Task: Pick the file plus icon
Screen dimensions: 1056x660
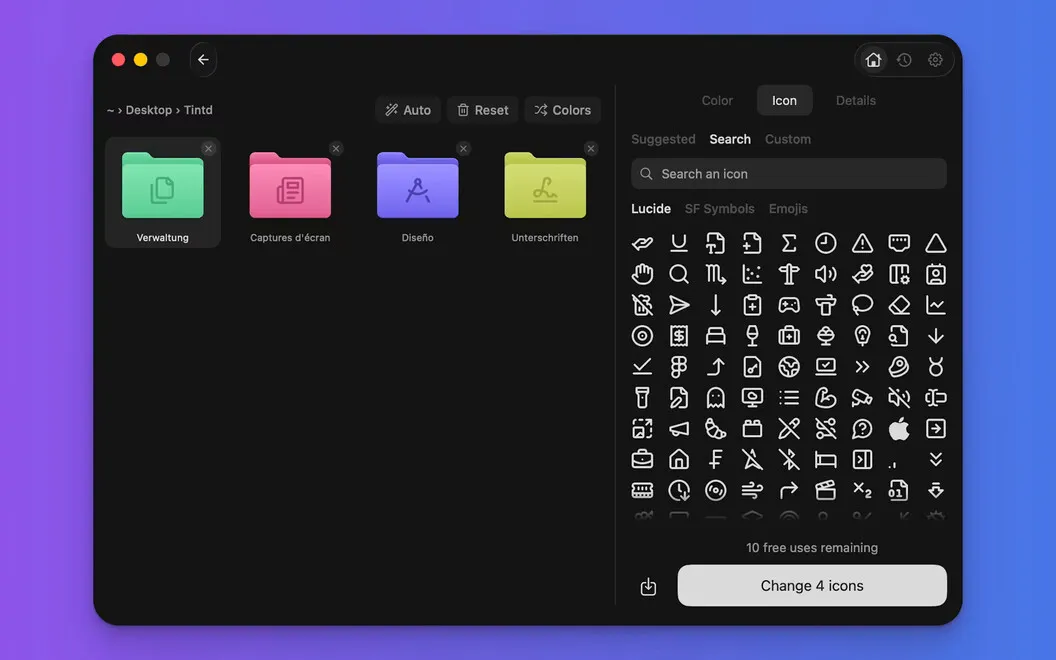Action: tap(752, 243)
